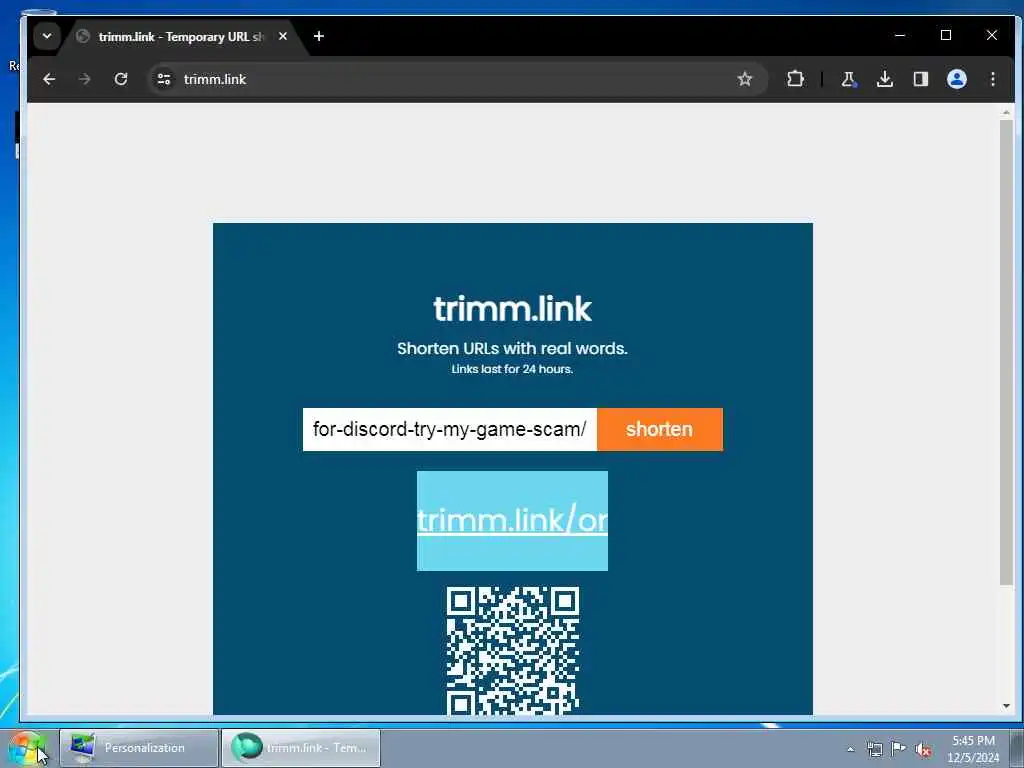View site information icon in address bar
Image resolution: width=1024 pixels, height=768 pixels.
(164, 79)
